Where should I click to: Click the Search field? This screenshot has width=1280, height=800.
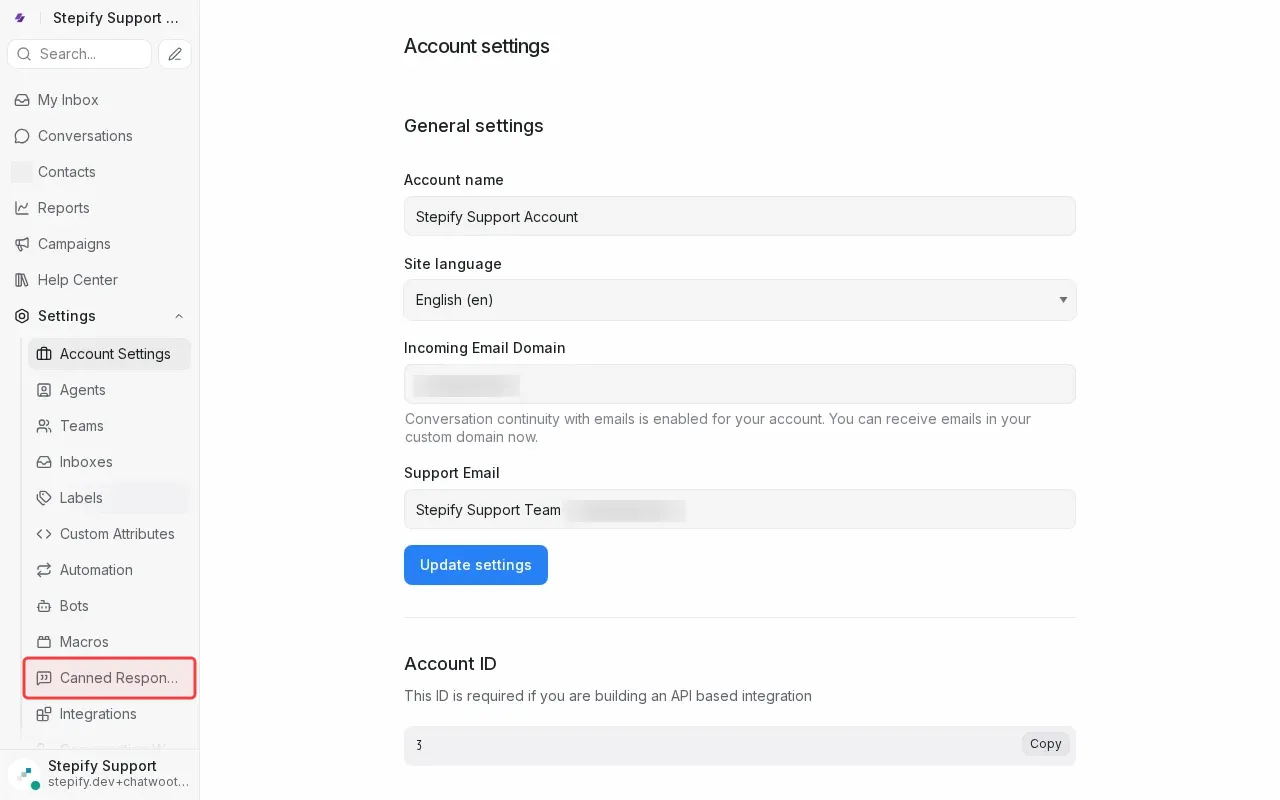pyautogui.click(x=79, y=54)
